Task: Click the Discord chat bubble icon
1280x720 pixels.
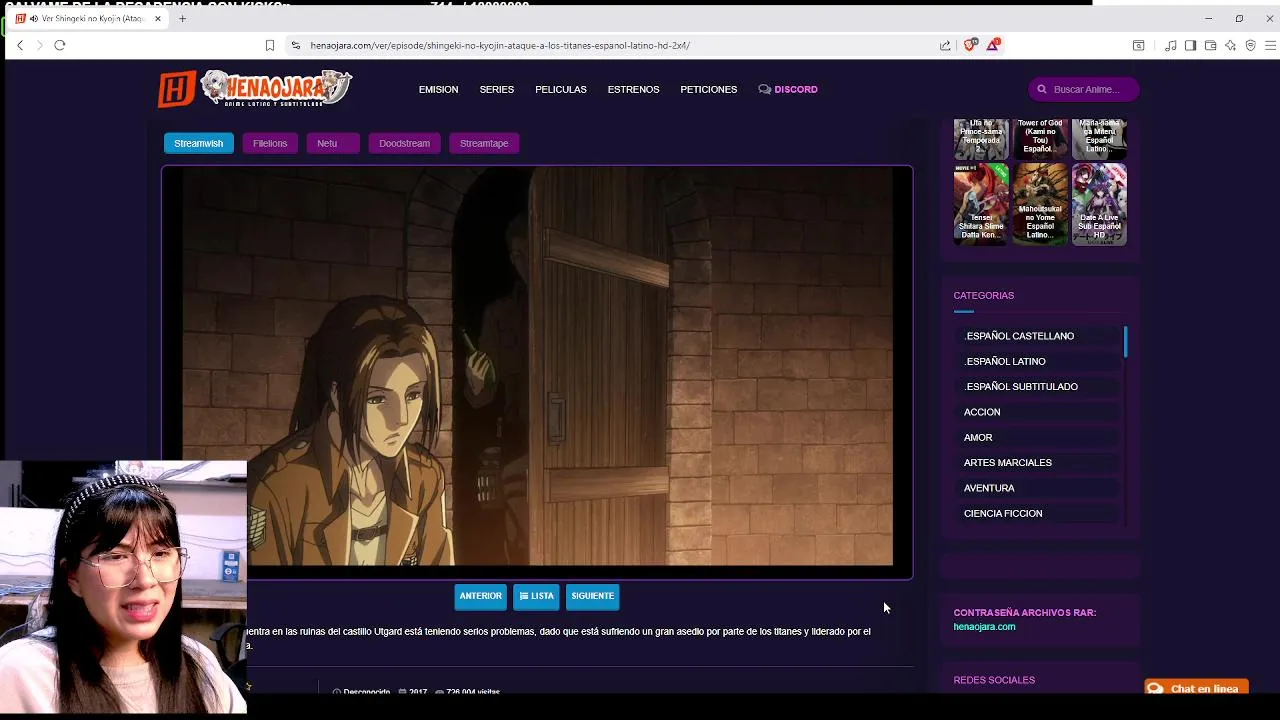Action: pos(765,89)
